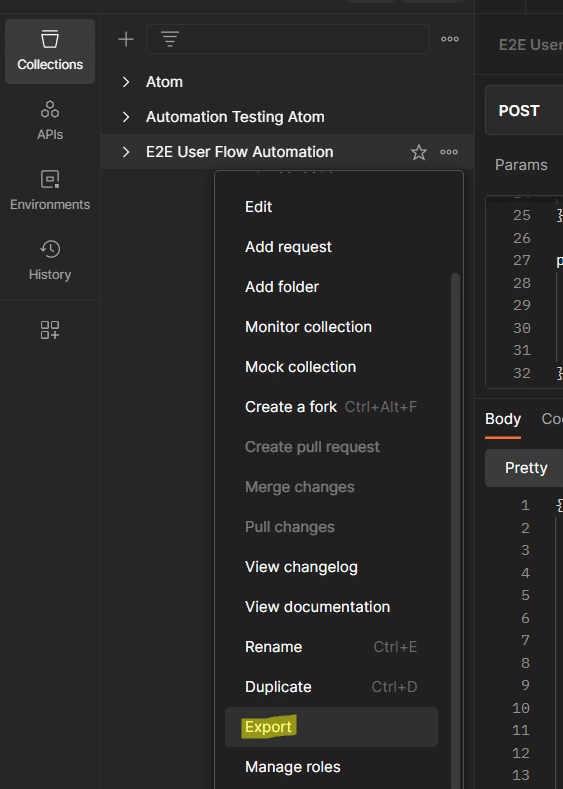Click line number 32 in request editor
The width and height of the screenshot is (563, 789).
click(522, 373)
